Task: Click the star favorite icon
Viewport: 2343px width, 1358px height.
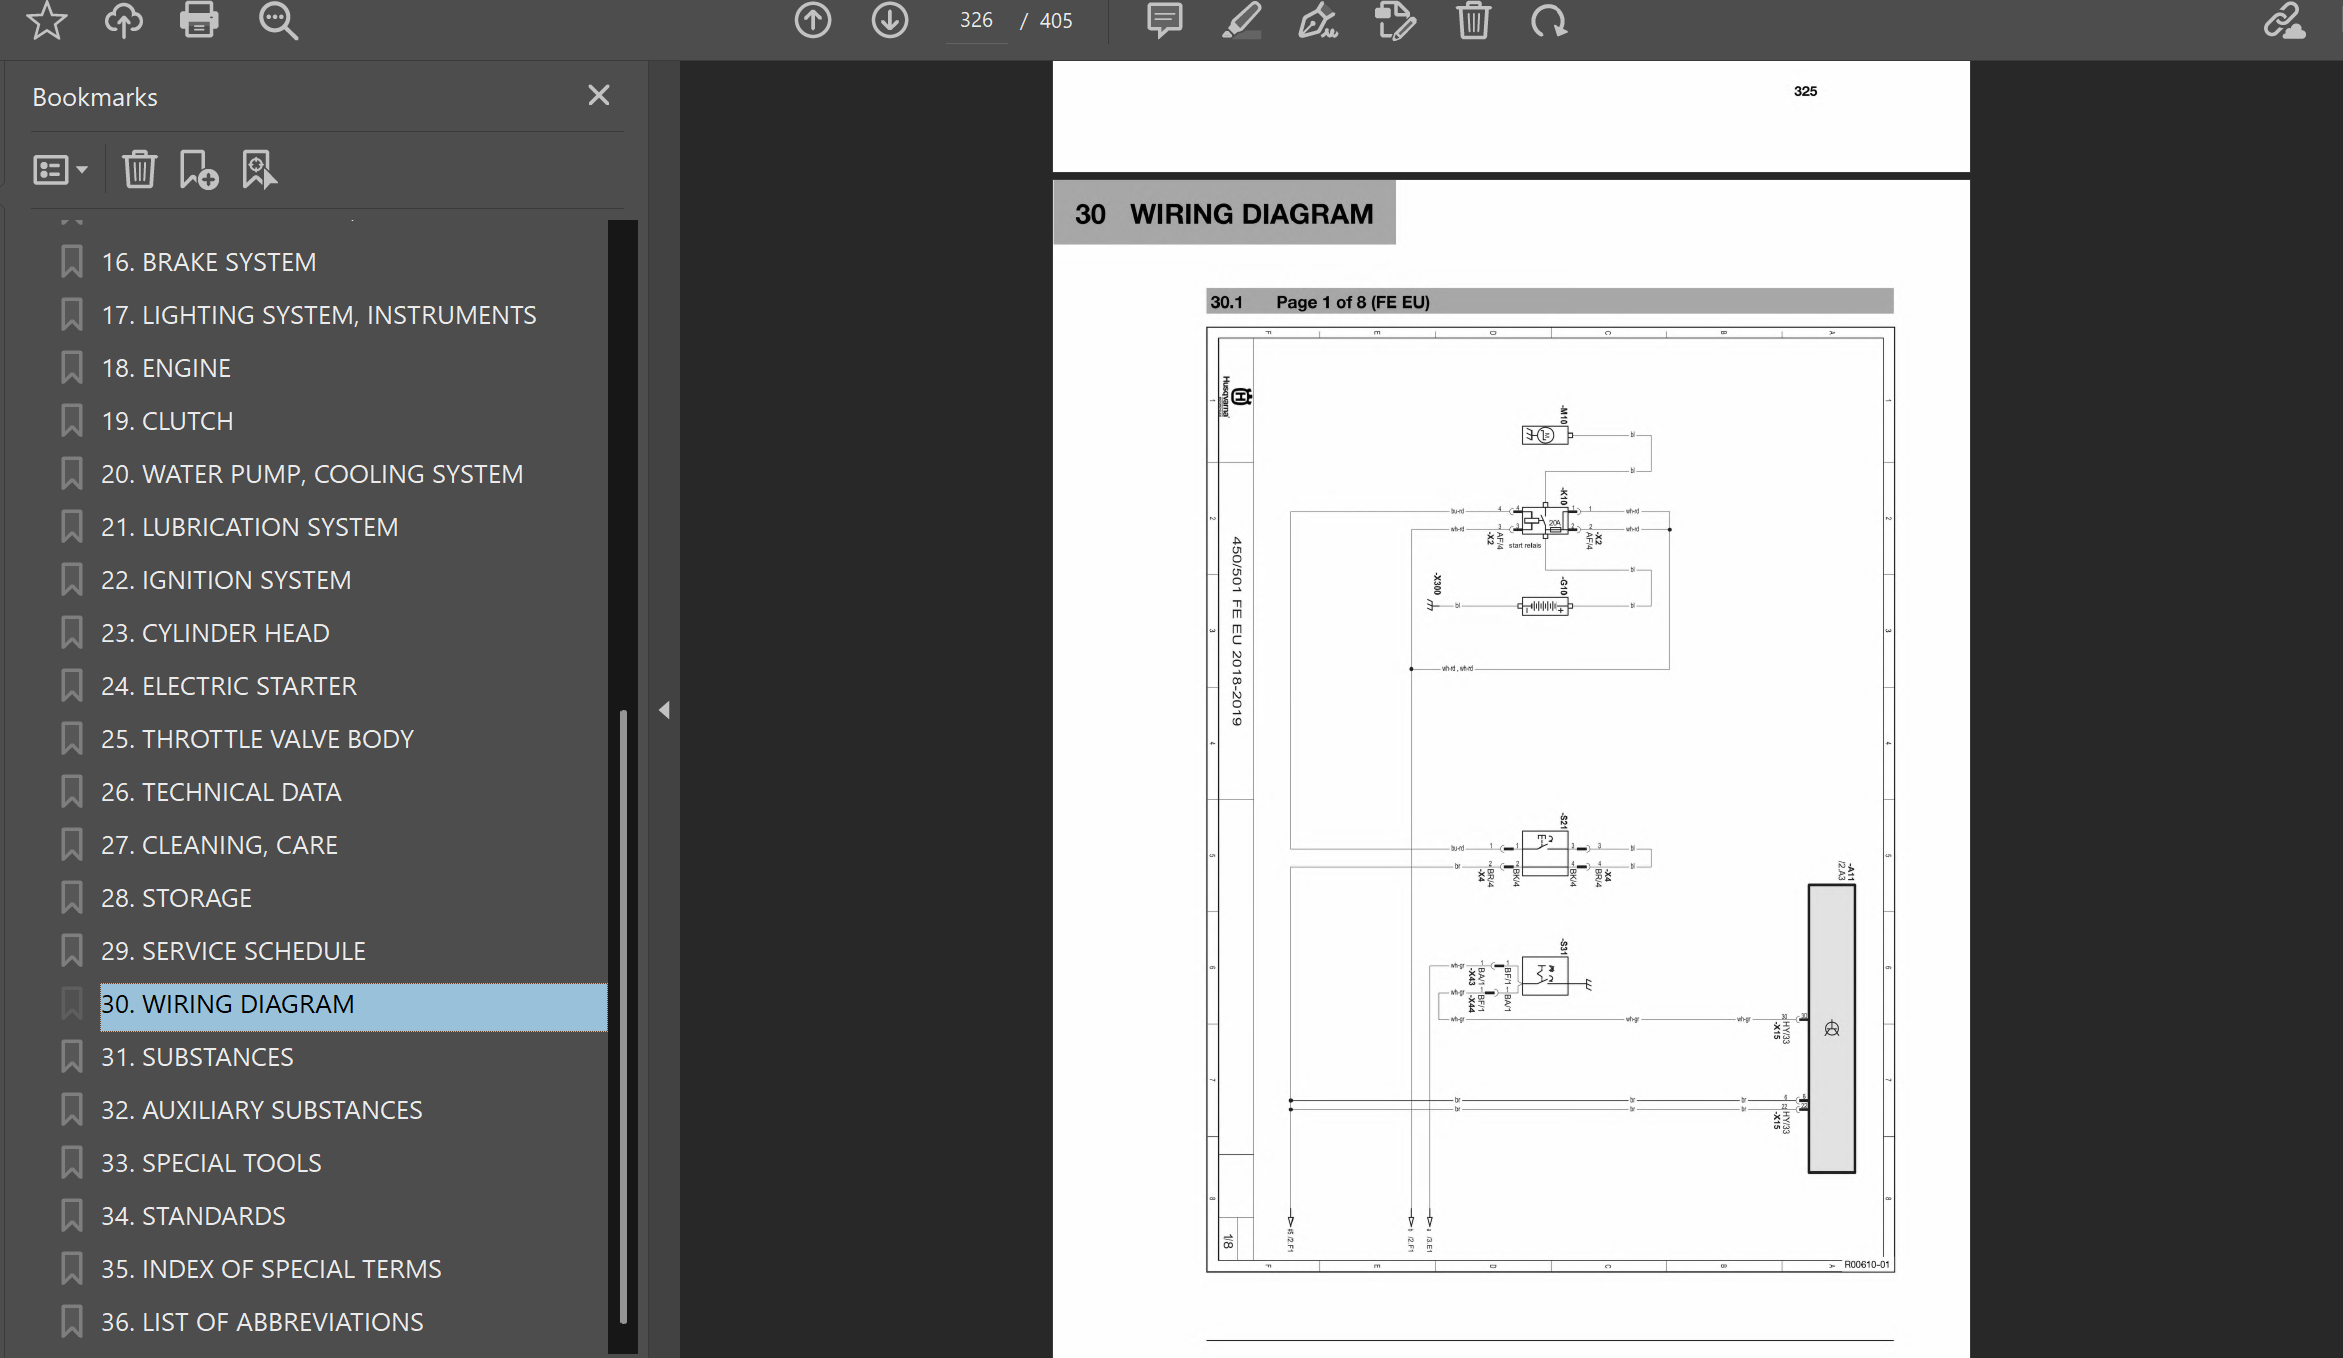Action: coord(46,20)
